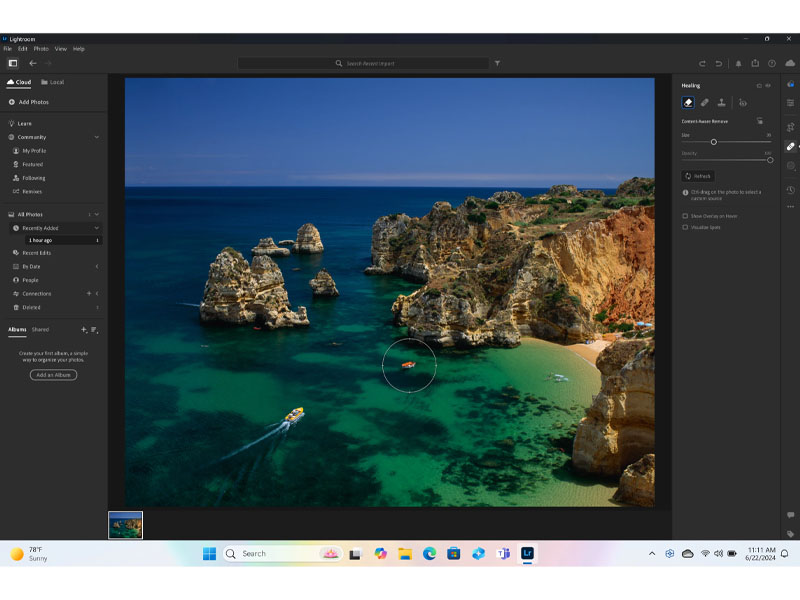Open the Healing tool in right strip
Viewport: 800px width, 600px height.
point(790,147)
